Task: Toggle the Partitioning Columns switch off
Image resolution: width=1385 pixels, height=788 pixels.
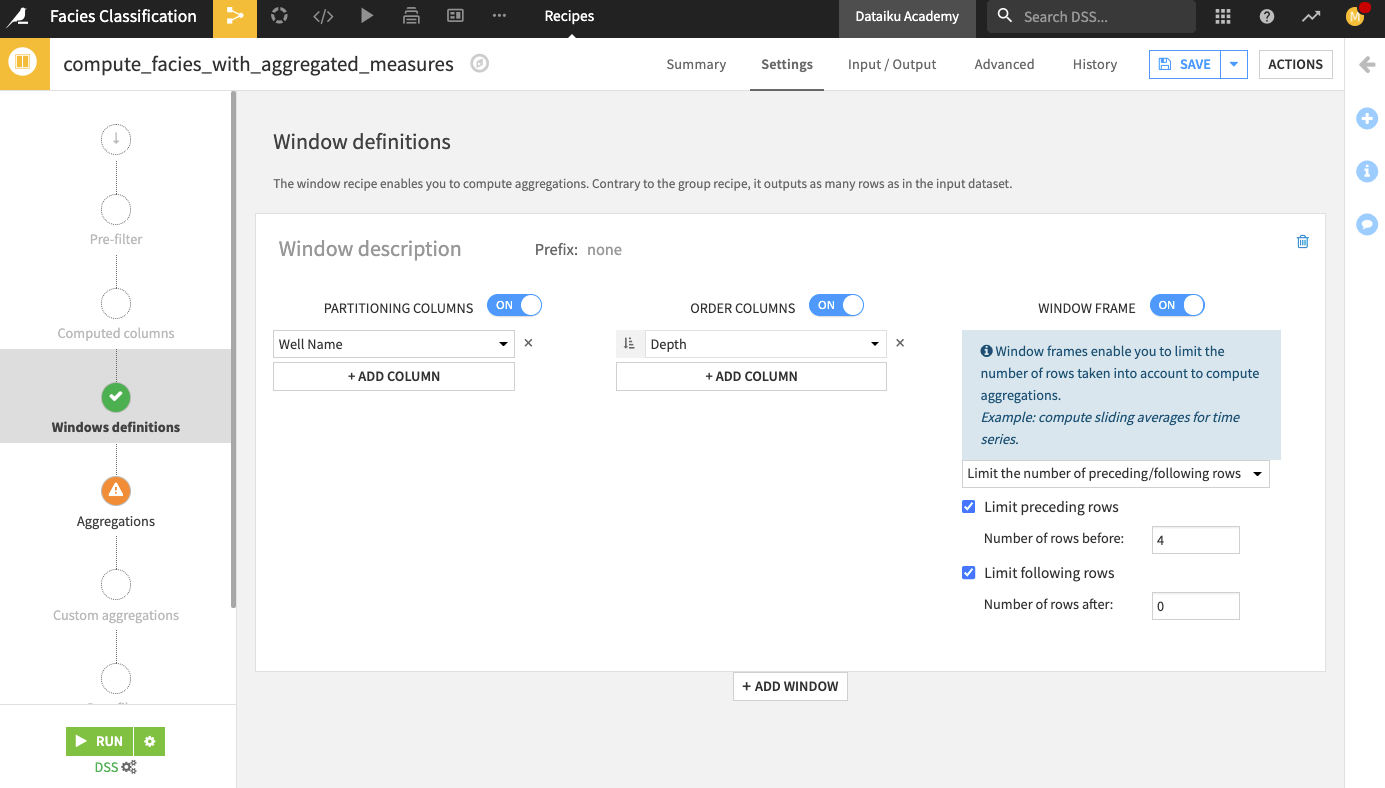Action: [x=514, y=306]
